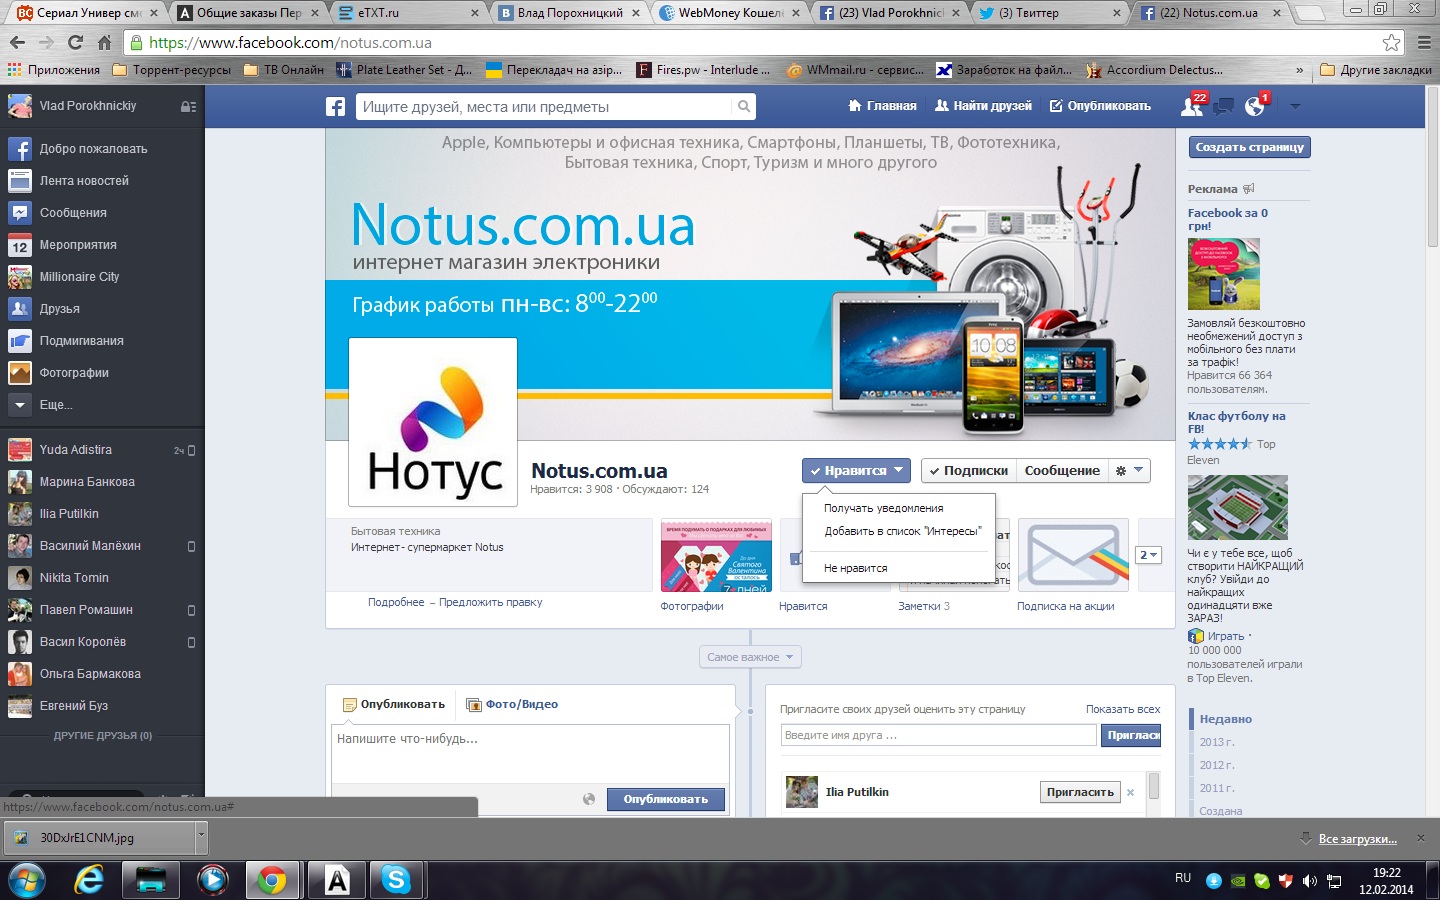Reload the page with refresh icon
The width and height of the screenshot is (1440, 900).
coord(75,43)
